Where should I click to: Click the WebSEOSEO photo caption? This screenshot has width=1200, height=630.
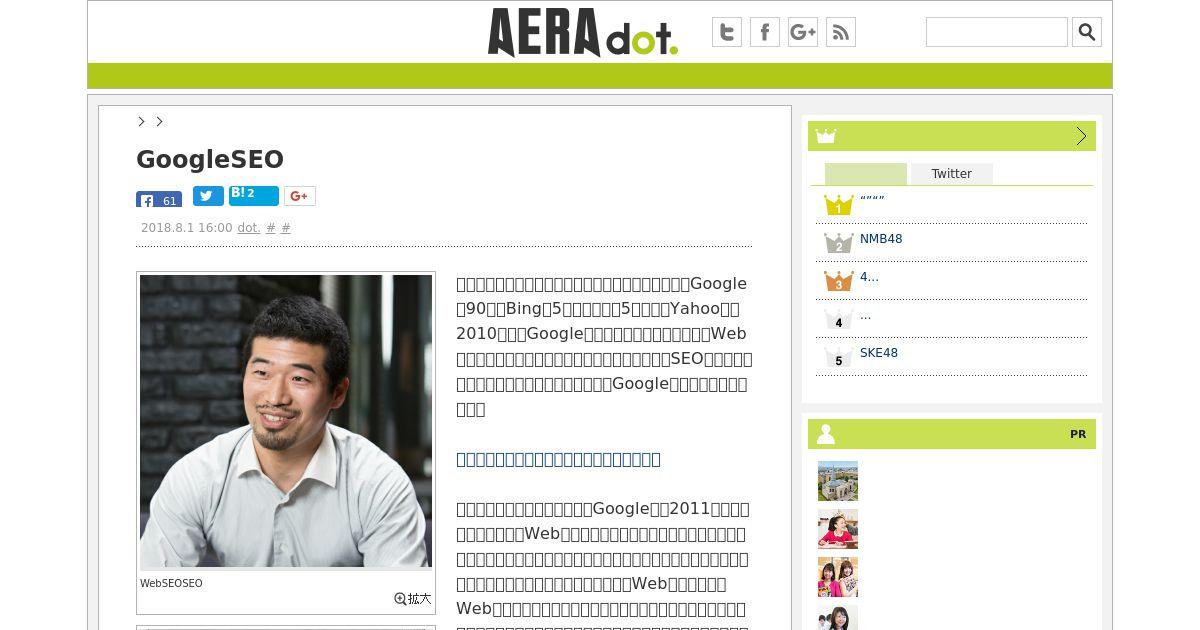(171, 583)
